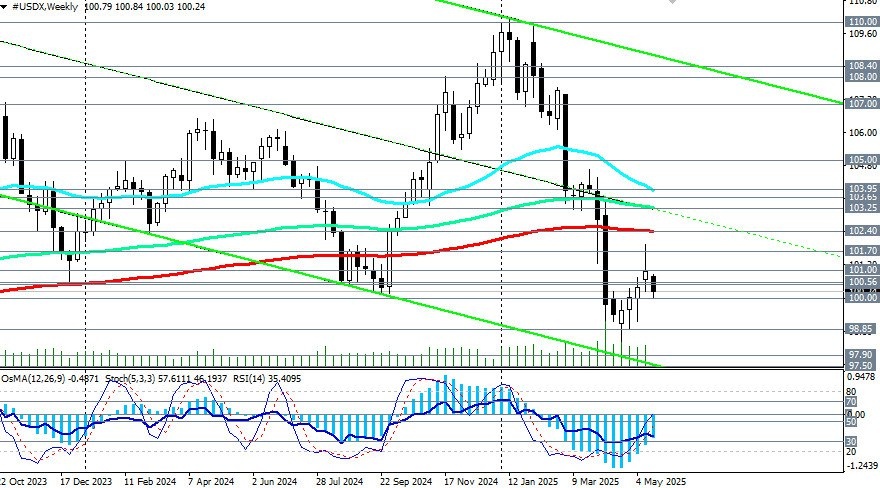Image resolution: width=880 pixels, height=488 pixels.
Task: Select the 103.25 price level label
Action: coord(861,208)
